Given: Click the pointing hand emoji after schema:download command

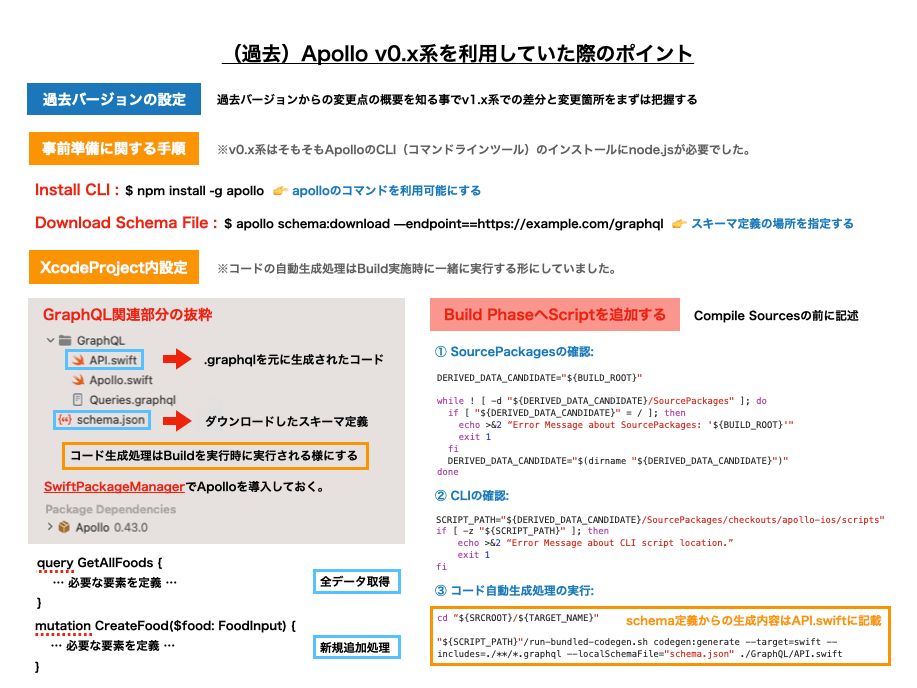Looking at the screenshot, I should coord(679,223).
